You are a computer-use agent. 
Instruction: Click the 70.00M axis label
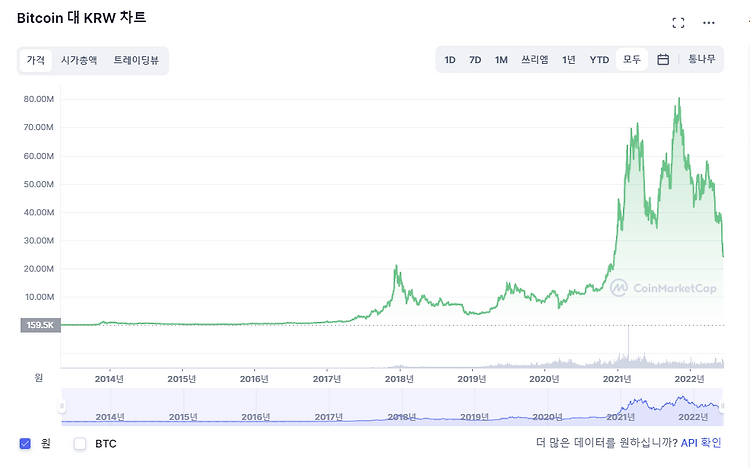(39, 127)
